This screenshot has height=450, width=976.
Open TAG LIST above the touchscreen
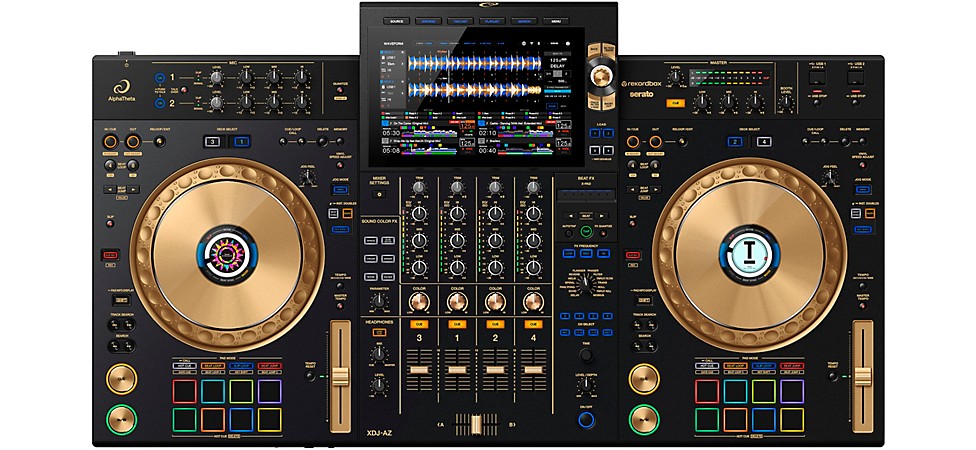click(460, 21)
